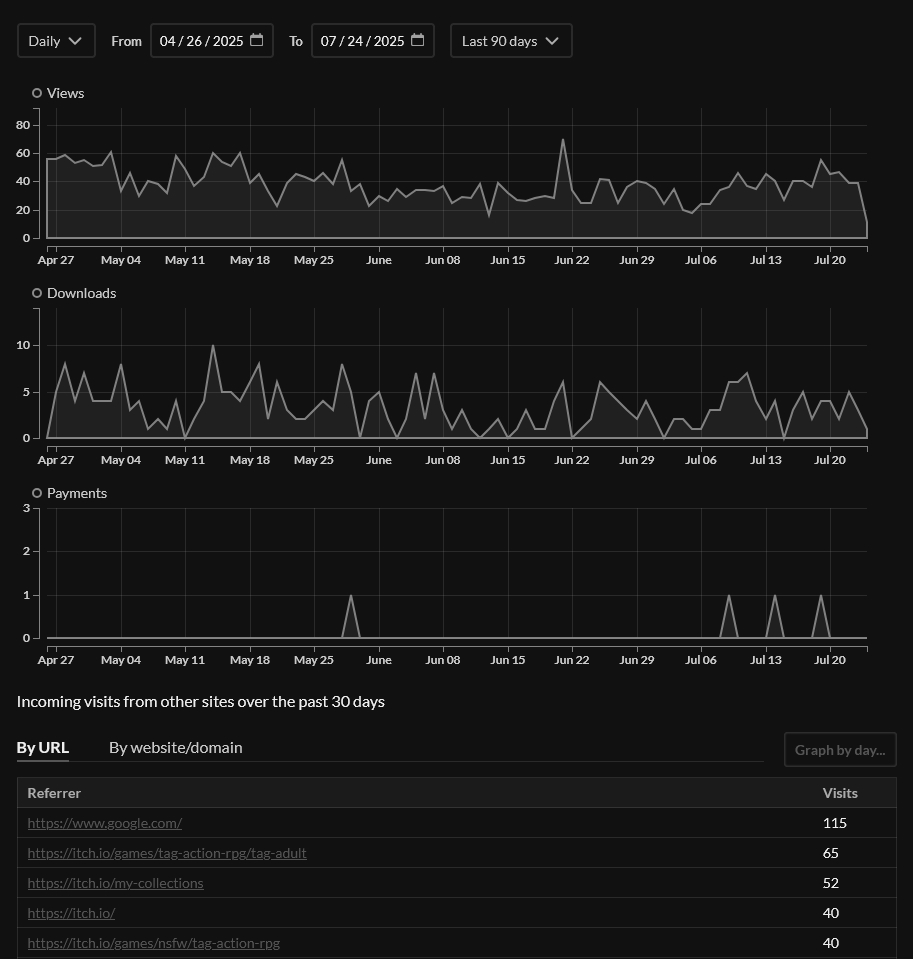Toggle the Payments series marker circle
Image resolution: width=913 pixels, height=959 pixels.
37,493
